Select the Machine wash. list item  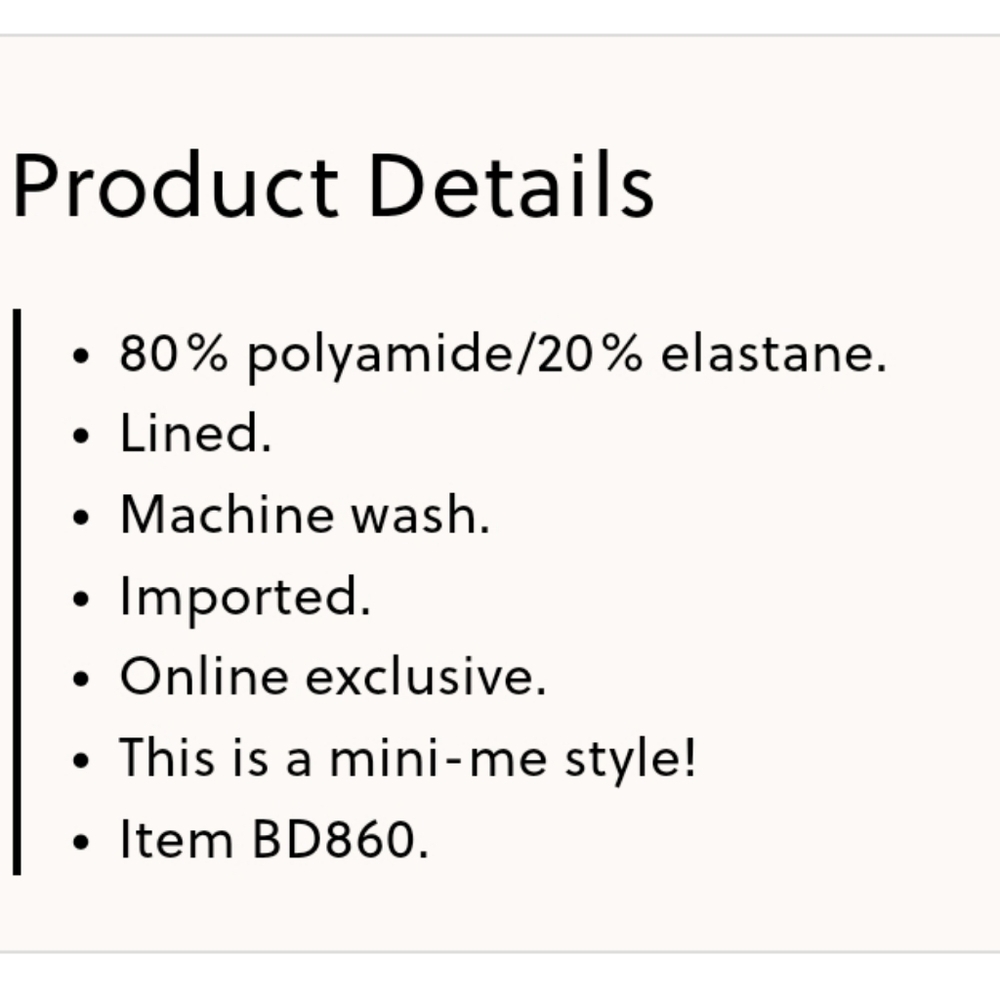coord(305,514)
